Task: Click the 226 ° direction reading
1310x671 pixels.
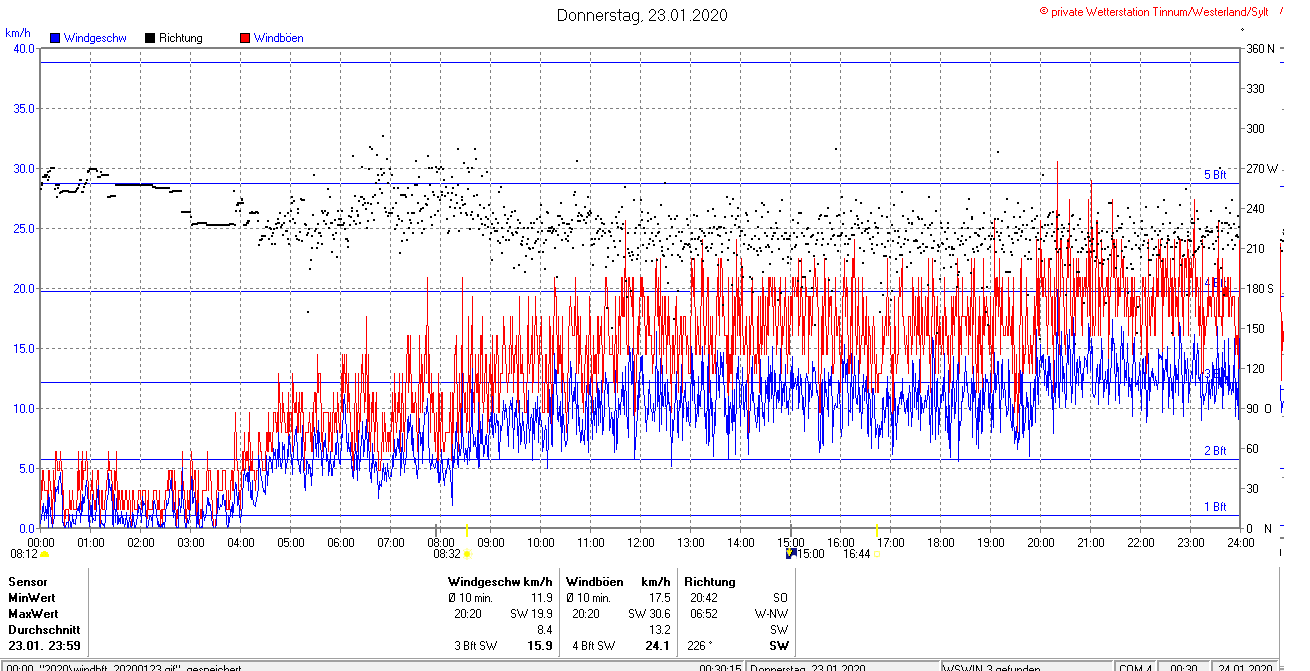Action: [702, 646]
